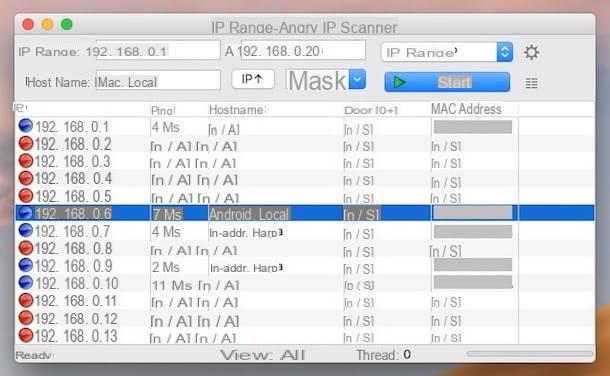Click the View: All status text
610x376 pixels.
click(262, 355)
